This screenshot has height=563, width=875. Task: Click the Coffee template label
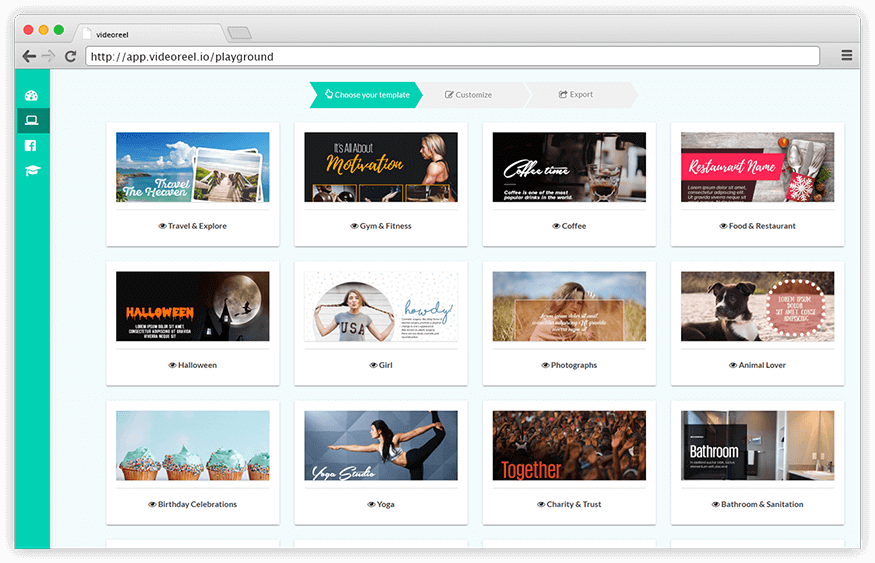pyautogui.click(x=574, y=226)
